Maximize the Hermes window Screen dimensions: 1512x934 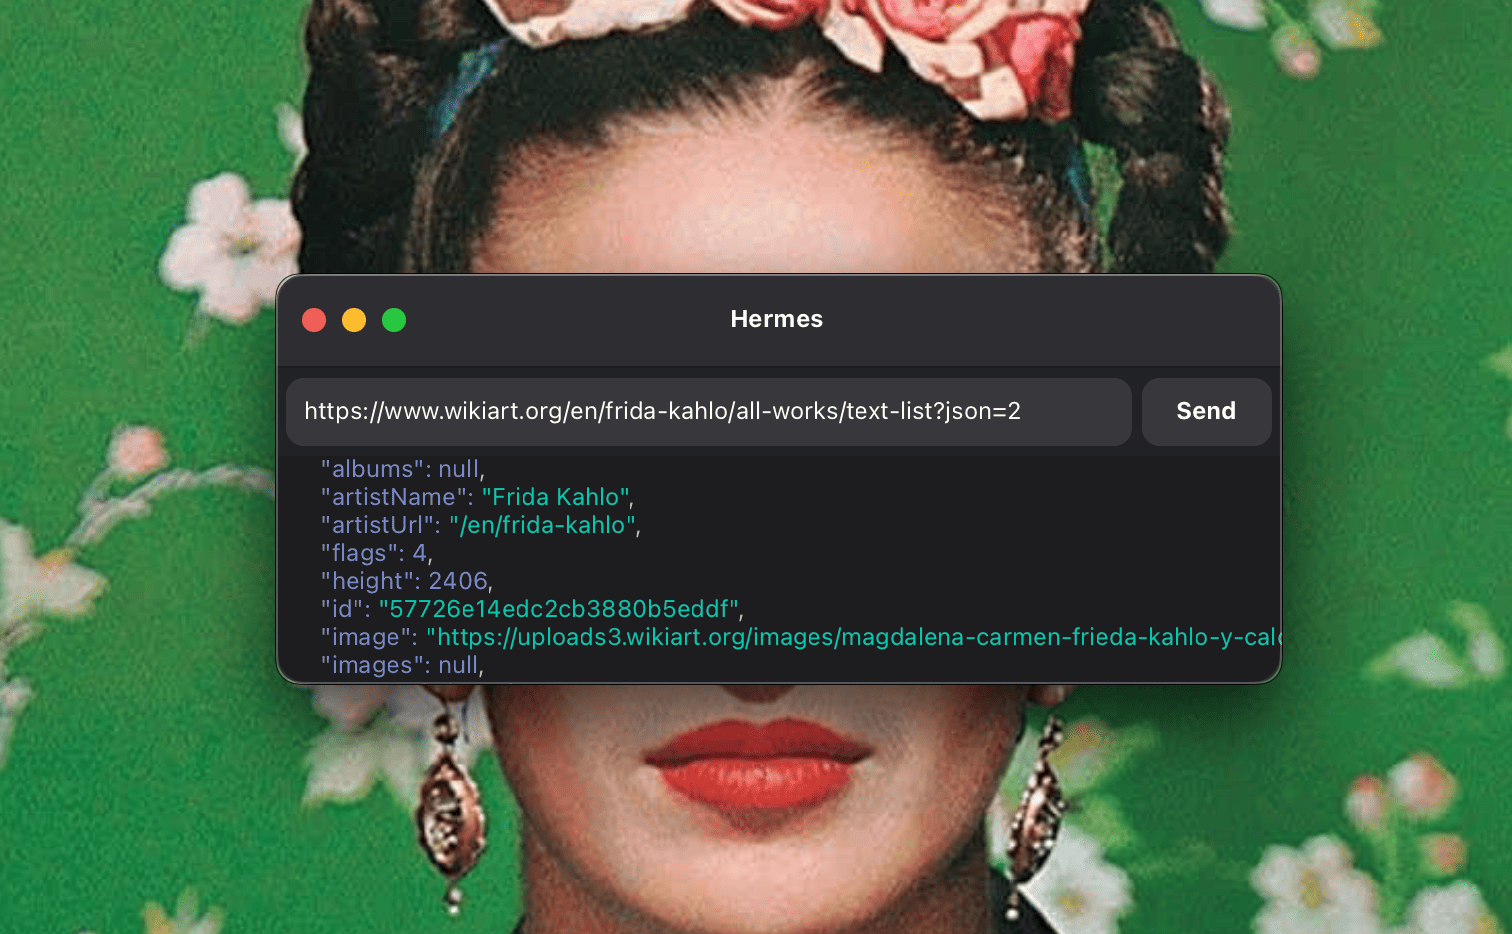pyautogui.click(x=394, y=320)
